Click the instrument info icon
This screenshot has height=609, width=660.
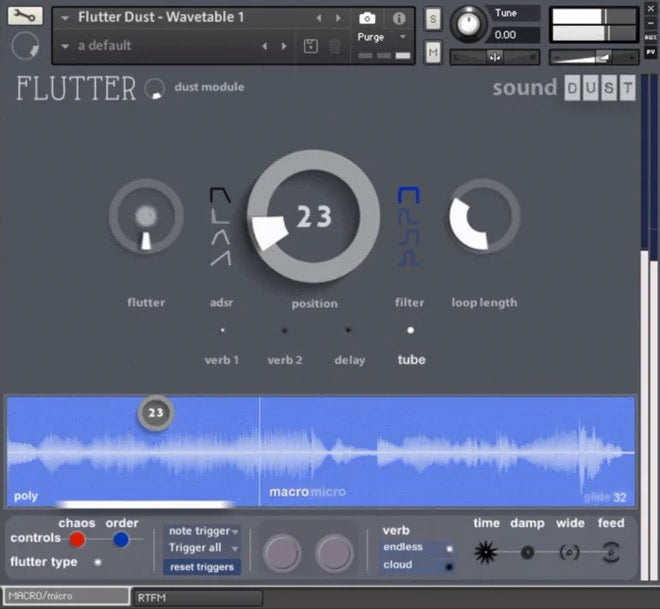click(399, 18)
